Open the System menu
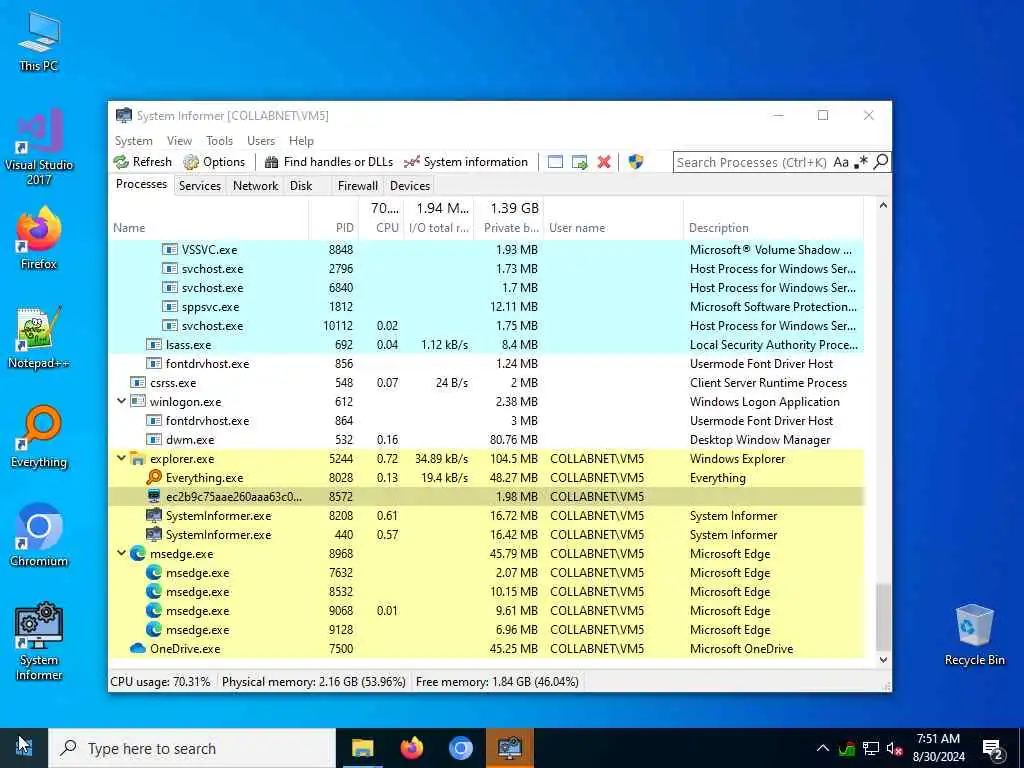 (x=133, y=141)
